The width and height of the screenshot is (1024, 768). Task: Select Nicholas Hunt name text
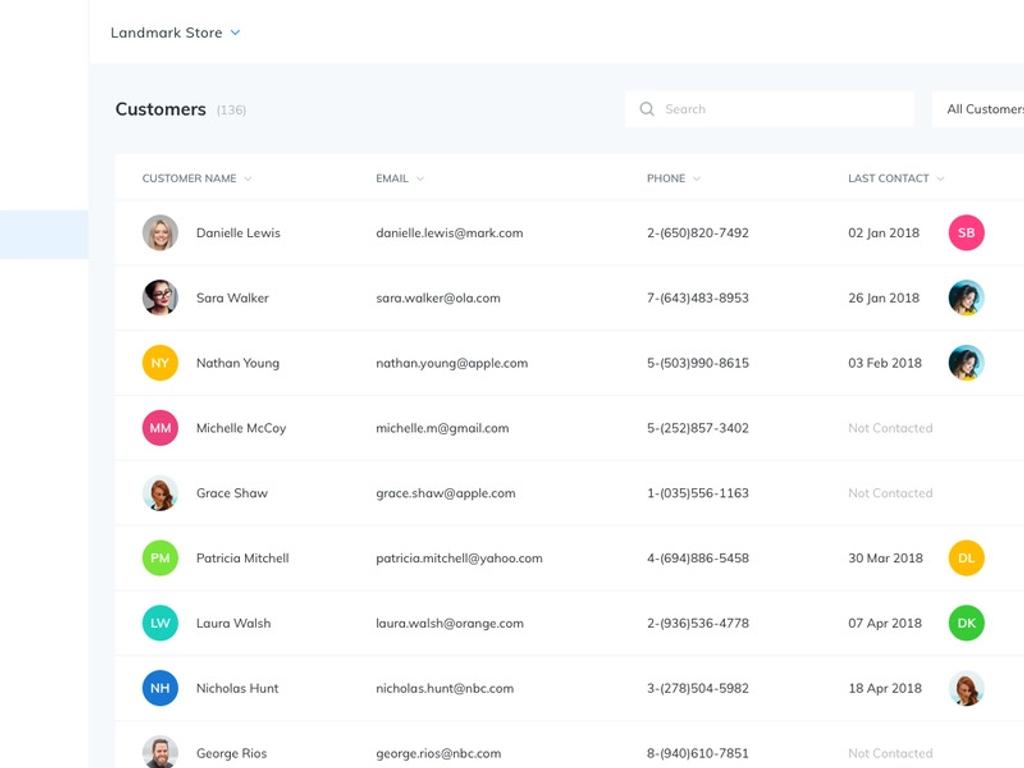click(237, 688)
